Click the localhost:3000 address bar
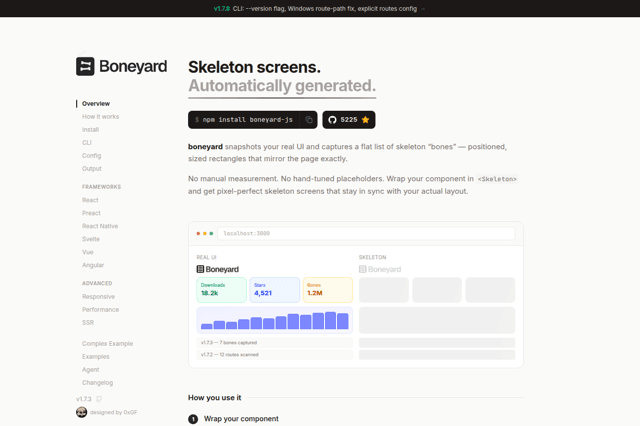This screenshot has height=426, width=640. coord(366,233)
